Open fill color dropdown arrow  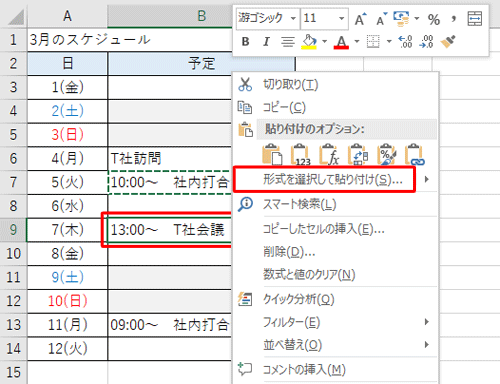tap(324, 42)
